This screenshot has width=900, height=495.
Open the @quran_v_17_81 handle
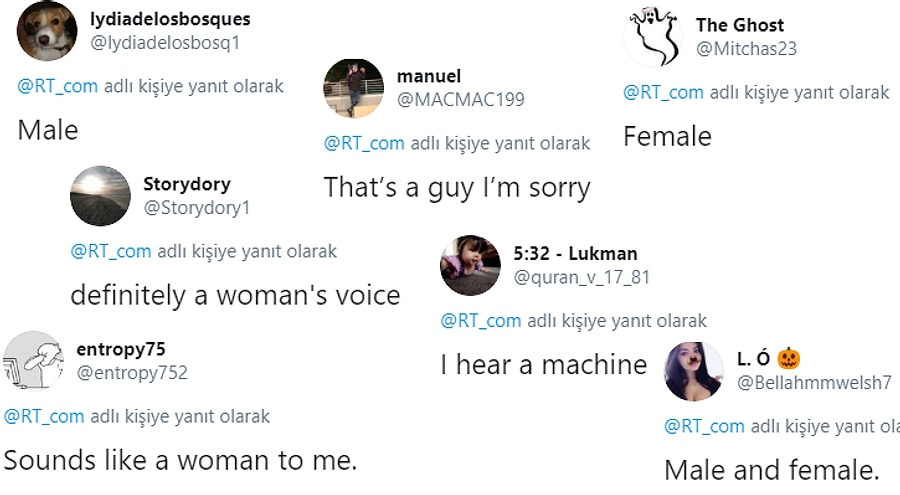(581, 277)
